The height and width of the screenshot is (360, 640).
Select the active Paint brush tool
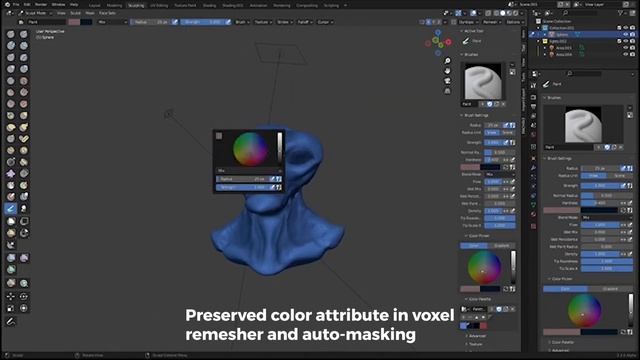point(11,209)
